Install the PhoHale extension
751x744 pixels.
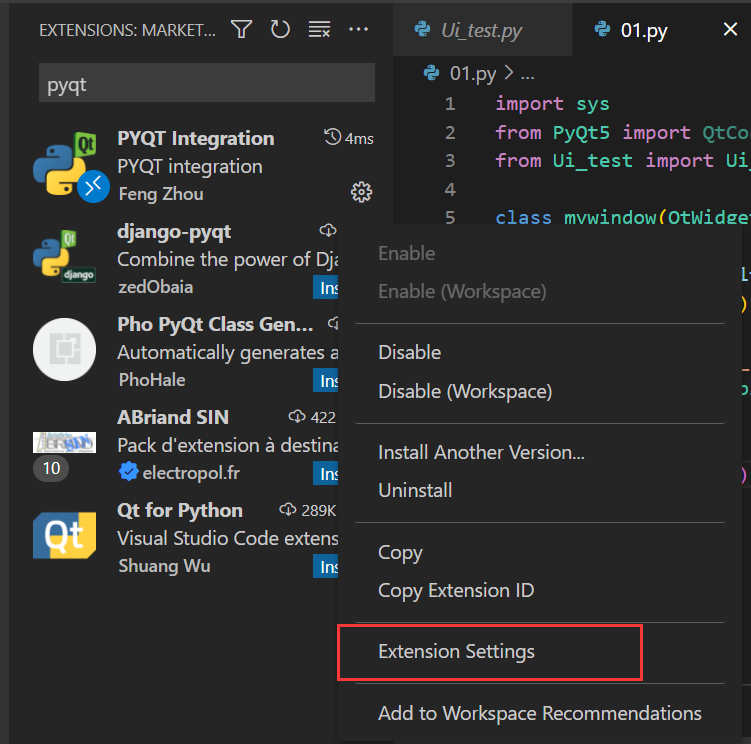[326, 380]
